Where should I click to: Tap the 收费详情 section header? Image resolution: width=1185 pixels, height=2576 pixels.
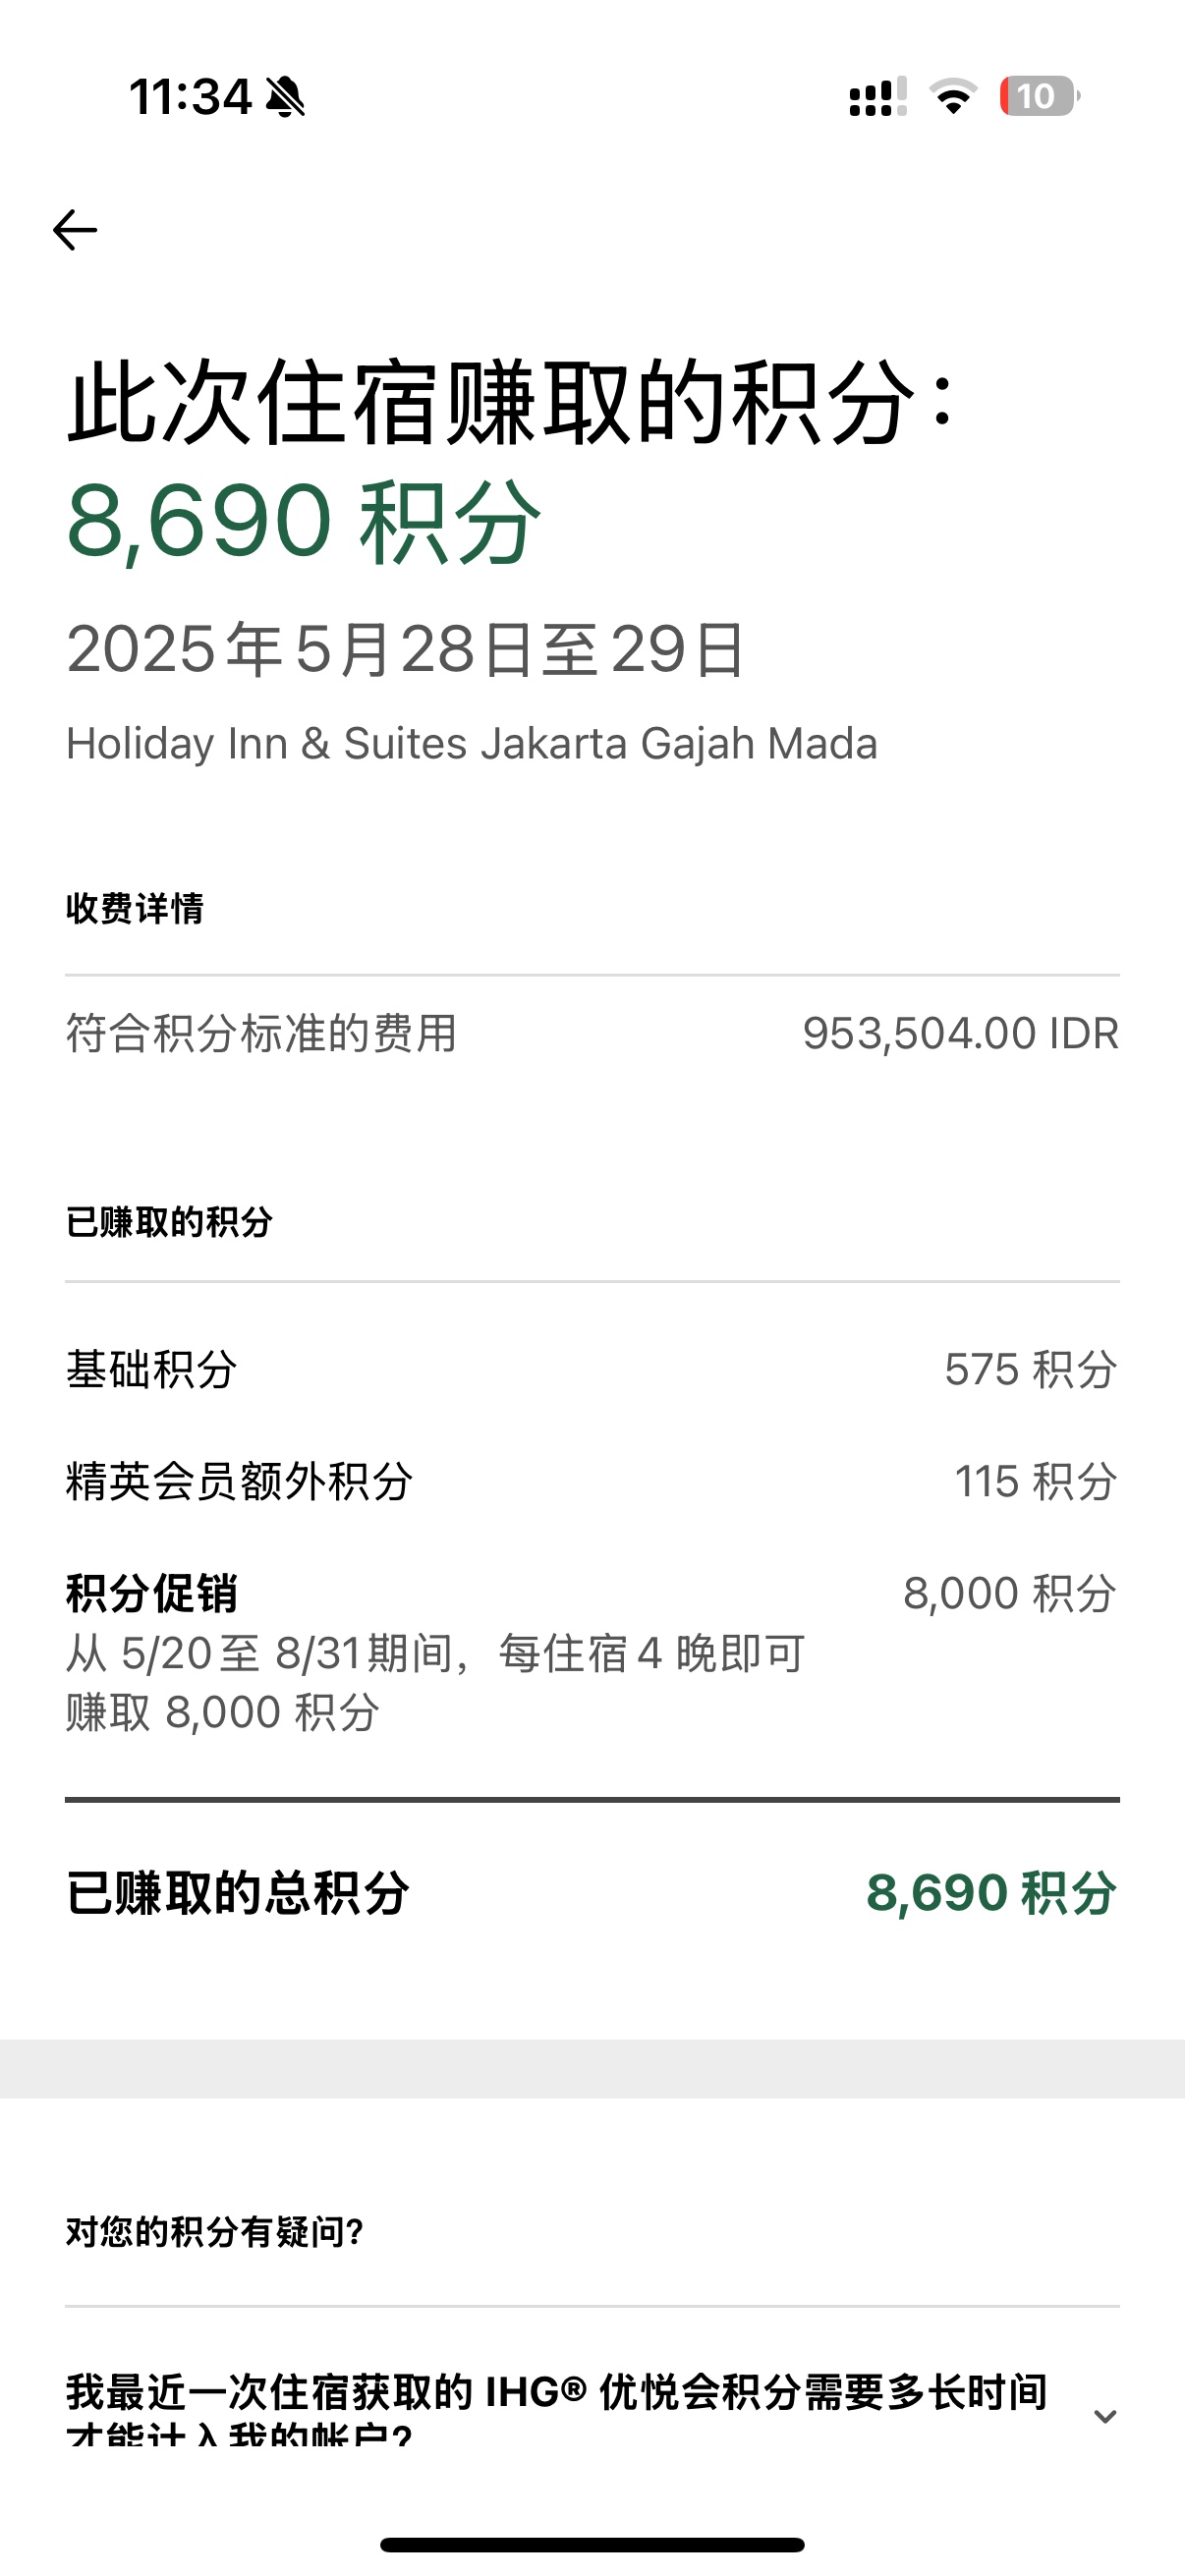pyautogui.click(x=135, y=908)
